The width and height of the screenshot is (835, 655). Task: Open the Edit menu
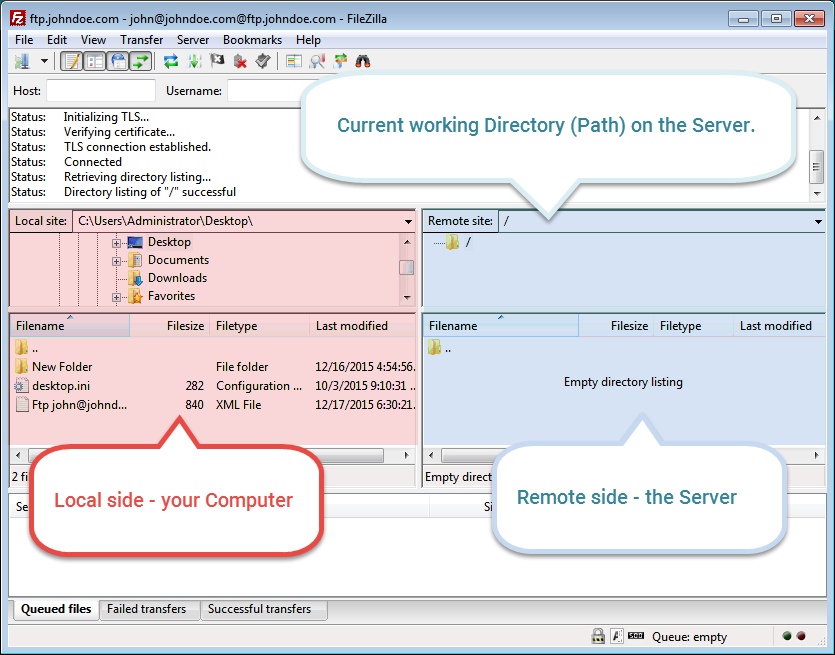click(x=56, y=40)
